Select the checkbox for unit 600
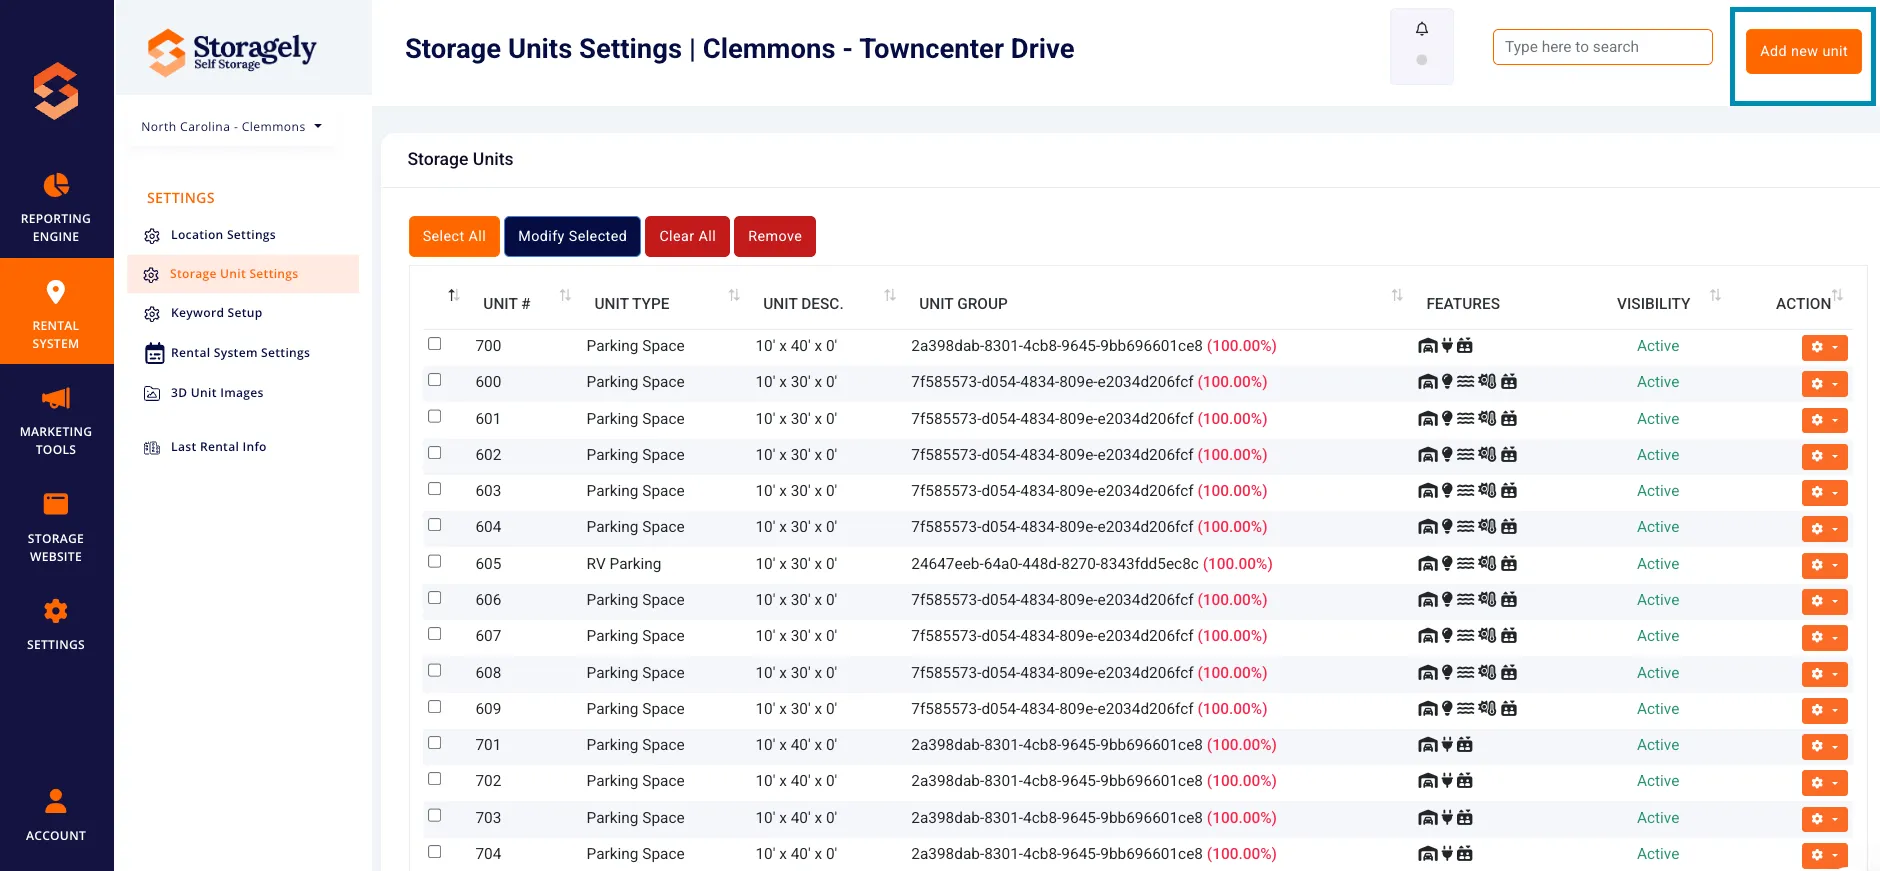The image size is (1880, 871). [434, 380]
